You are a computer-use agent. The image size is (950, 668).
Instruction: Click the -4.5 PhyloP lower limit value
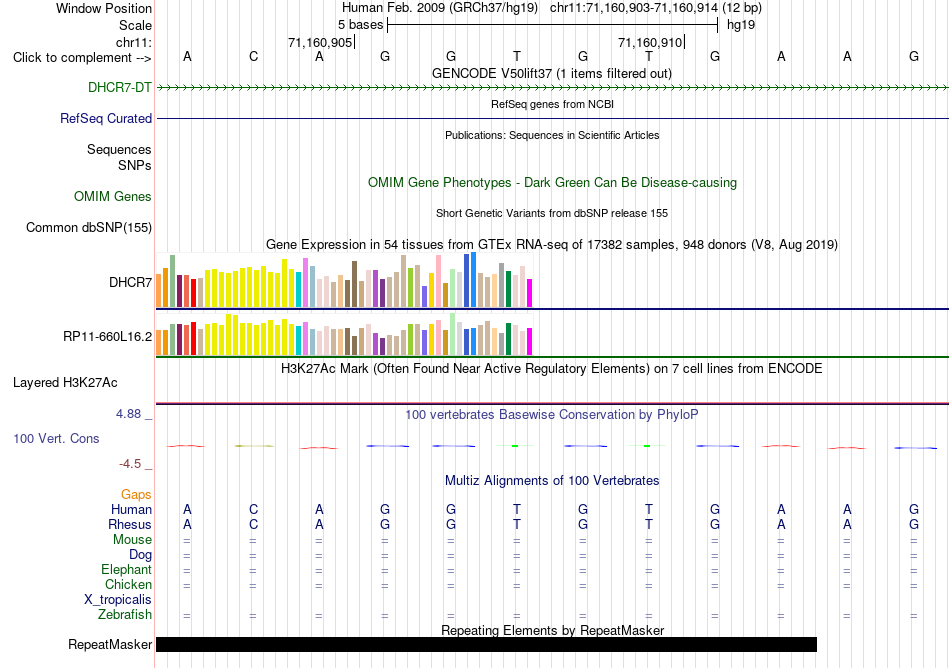(130, 464)
